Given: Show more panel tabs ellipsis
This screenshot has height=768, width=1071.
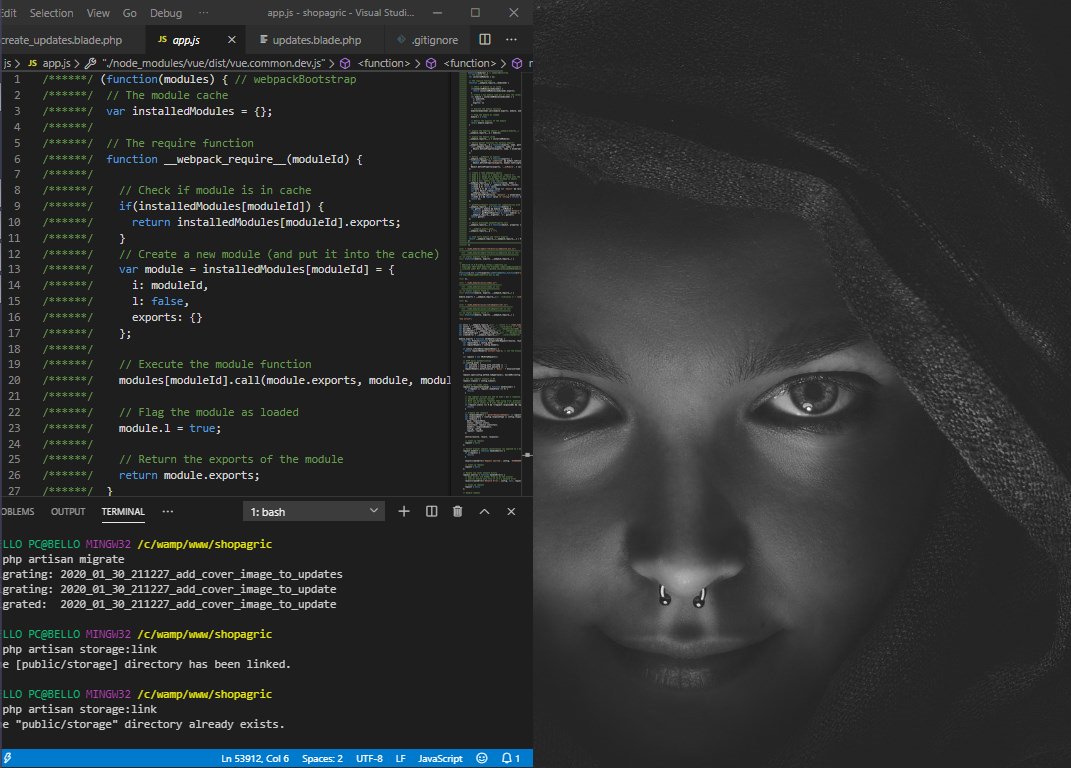Looking at the screenshot, I should pyautogui.click(x=168, y=511).
